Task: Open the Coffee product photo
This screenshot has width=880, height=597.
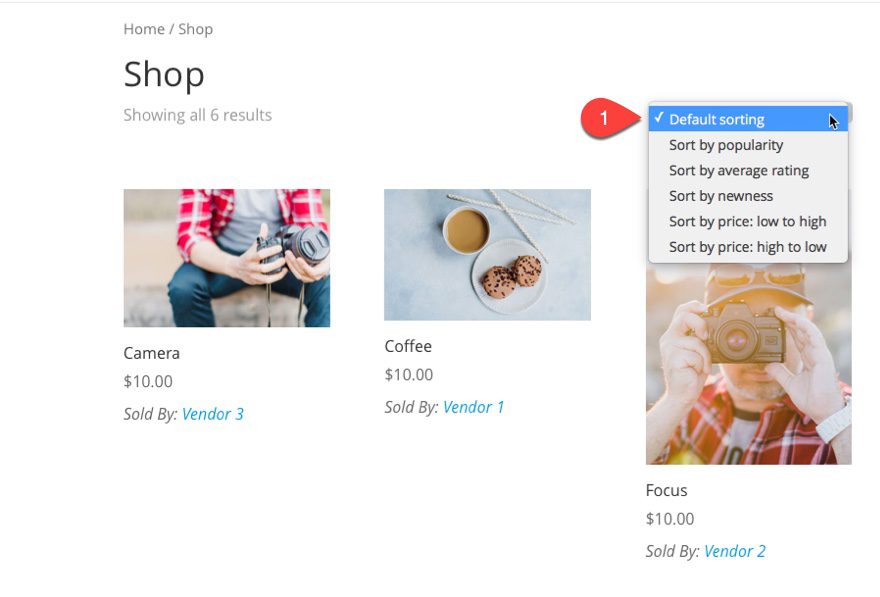Action: pos(487,255)
